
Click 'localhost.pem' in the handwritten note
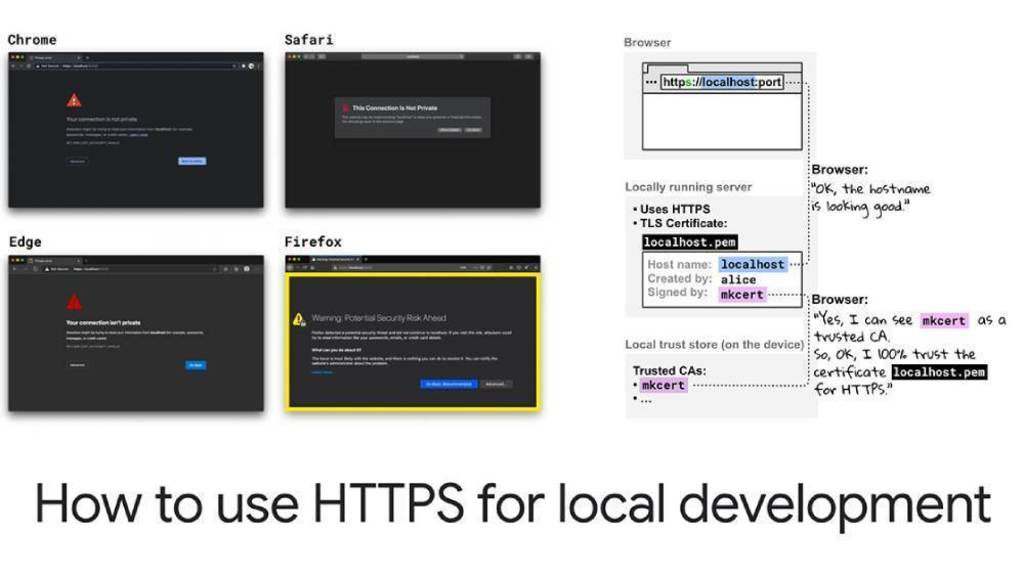(x=939, y=372)
